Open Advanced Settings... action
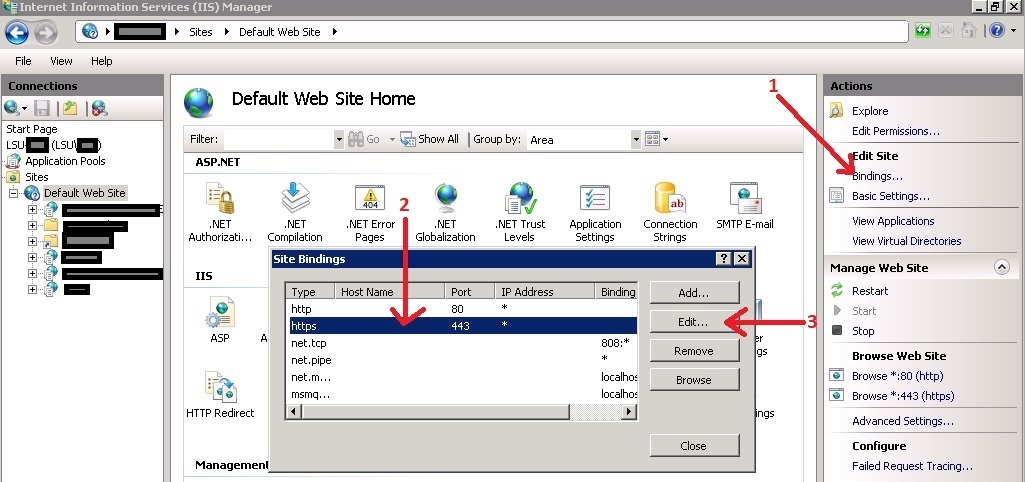 pyautogui.click(x=903, y=421)
